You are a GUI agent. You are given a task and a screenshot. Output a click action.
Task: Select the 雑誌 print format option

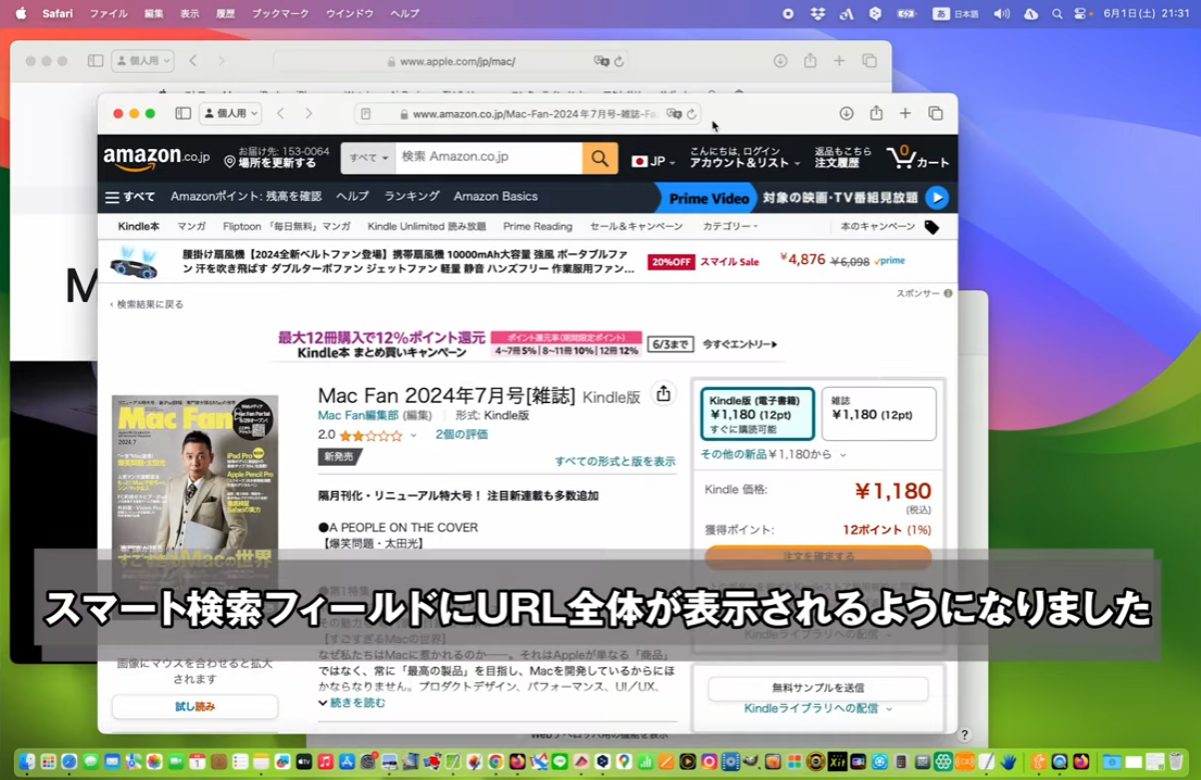(879, 414)
